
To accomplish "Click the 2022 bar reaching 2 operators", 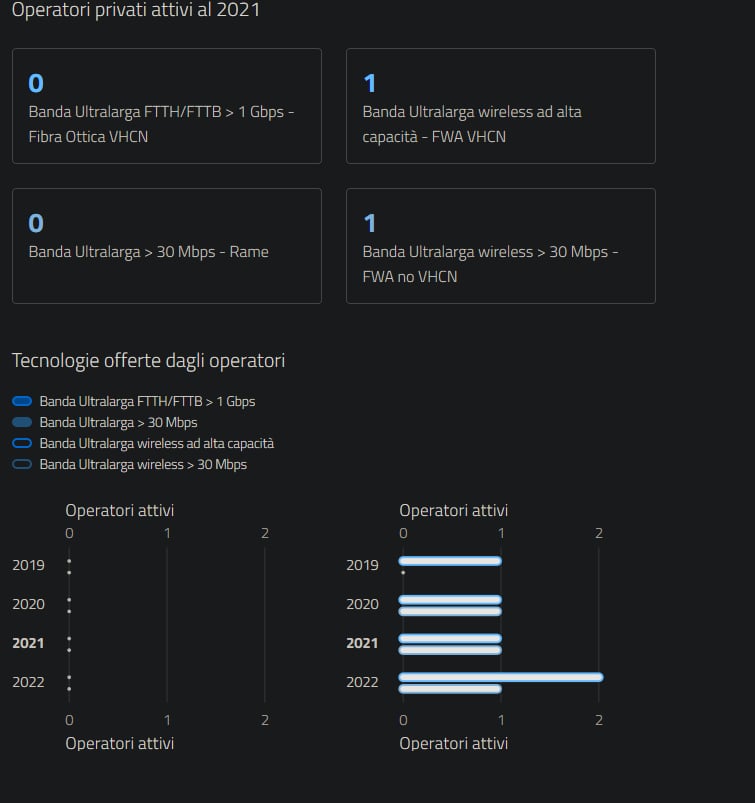I will click(x=500, y=677).
